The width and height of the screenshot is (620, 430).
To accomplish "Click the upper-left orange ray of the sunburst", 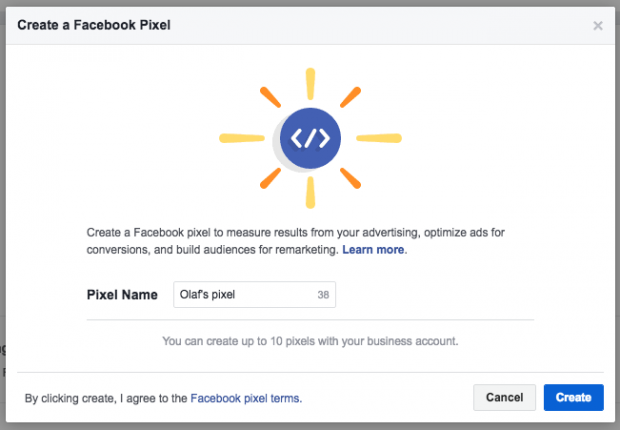I will (270, 97).
